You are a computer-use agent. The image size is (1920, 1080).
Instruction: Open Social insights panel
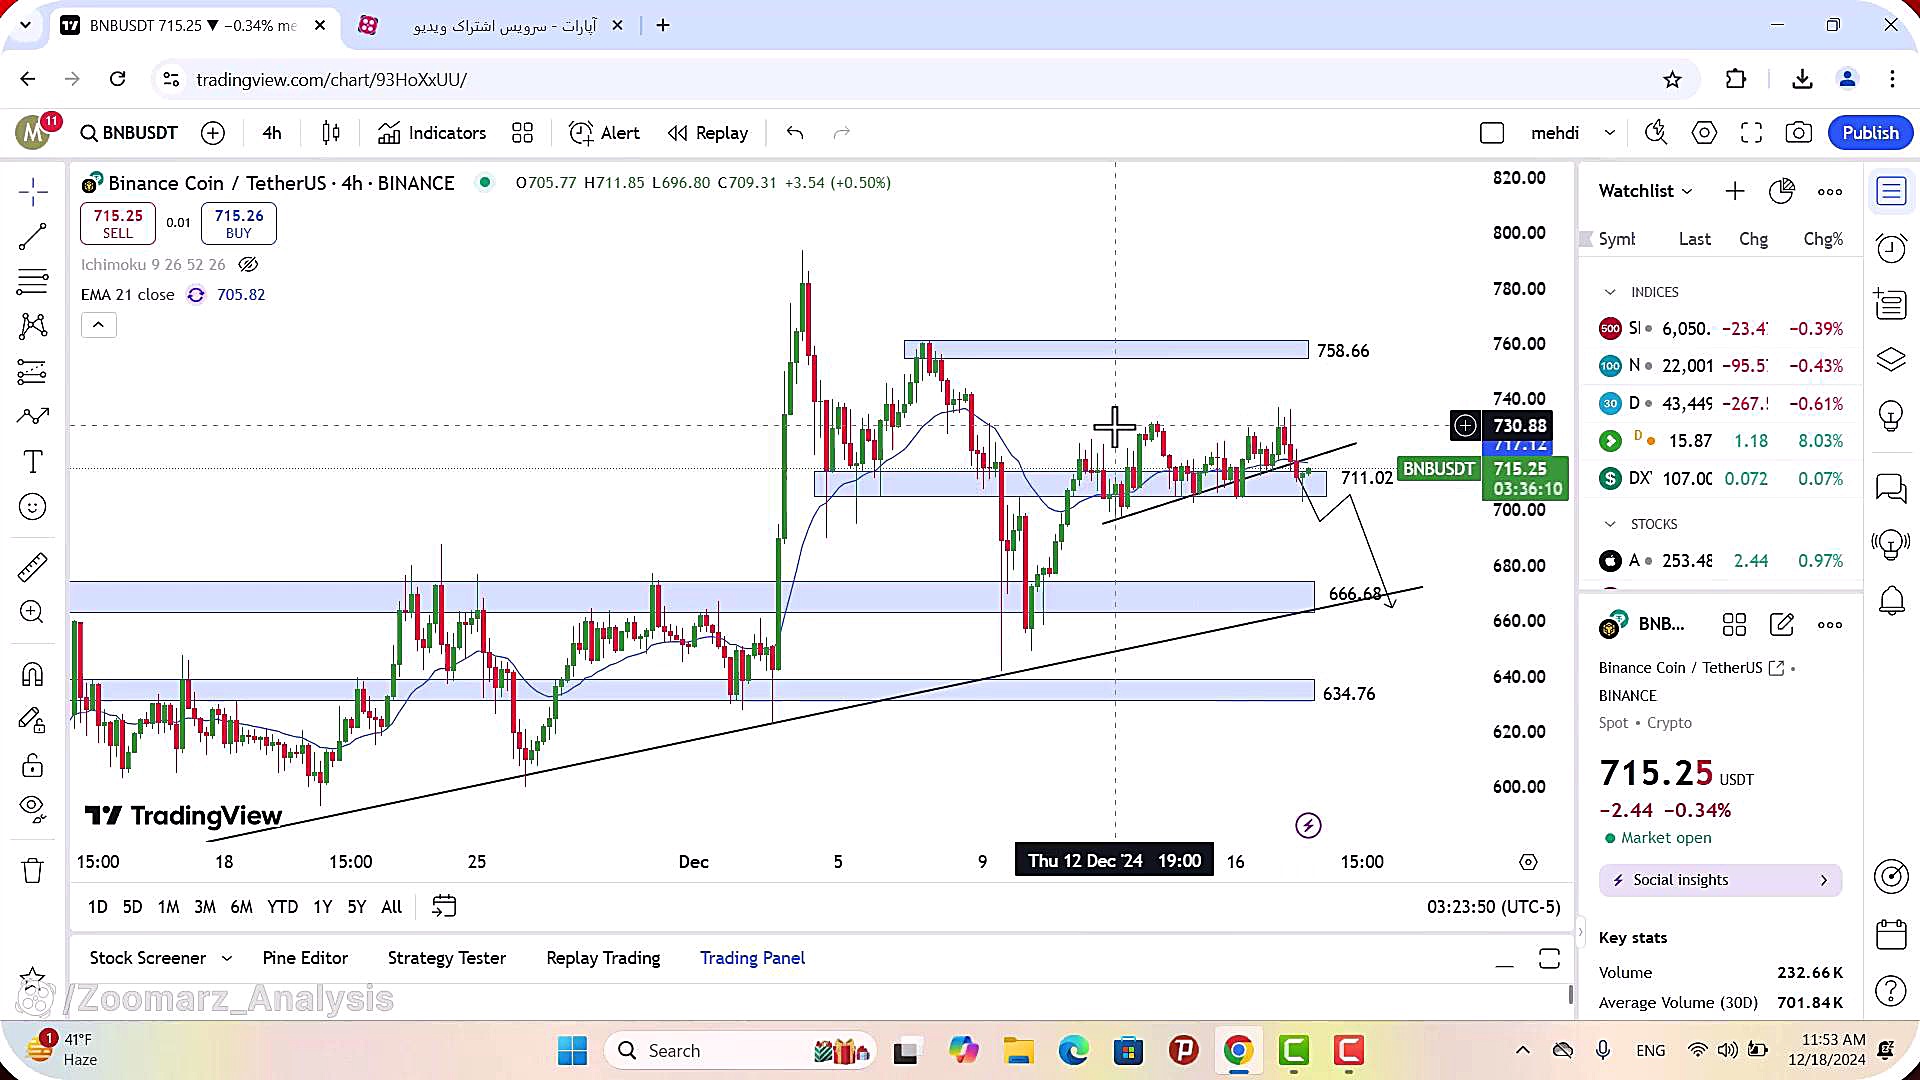pyautogui.click(x=1720, y=880)
